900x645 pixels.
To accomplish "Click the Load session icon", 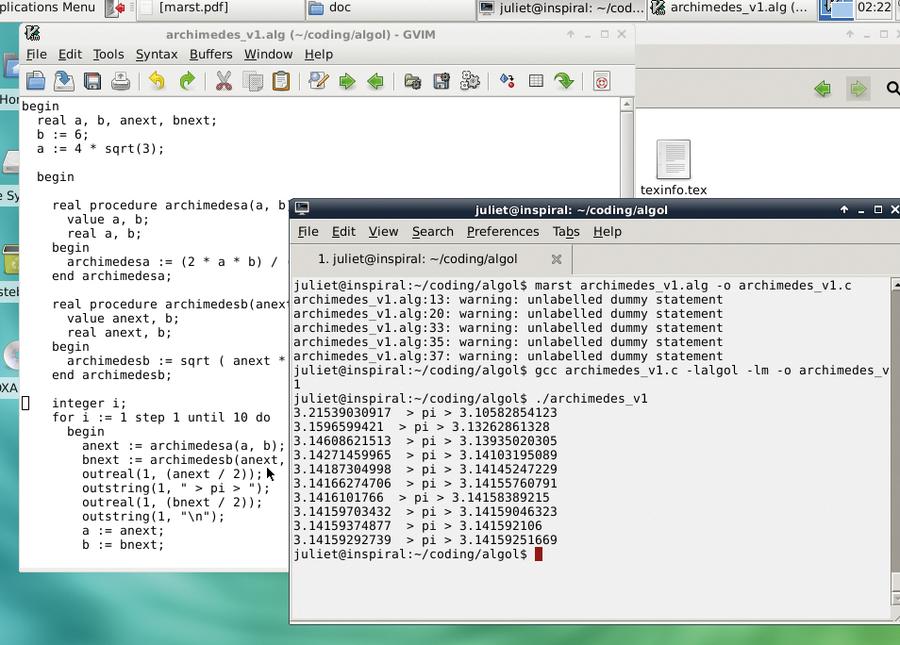I will tap(412, 81).
